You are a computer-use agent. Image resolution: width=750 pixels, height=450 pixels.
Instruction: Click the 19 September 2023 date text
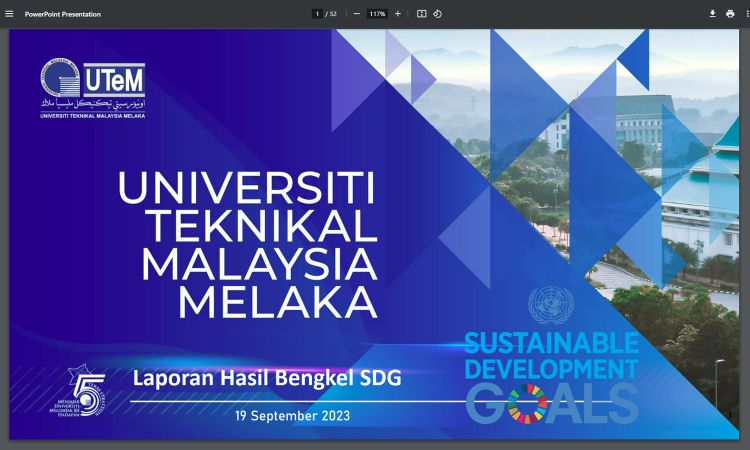(292, 414)
